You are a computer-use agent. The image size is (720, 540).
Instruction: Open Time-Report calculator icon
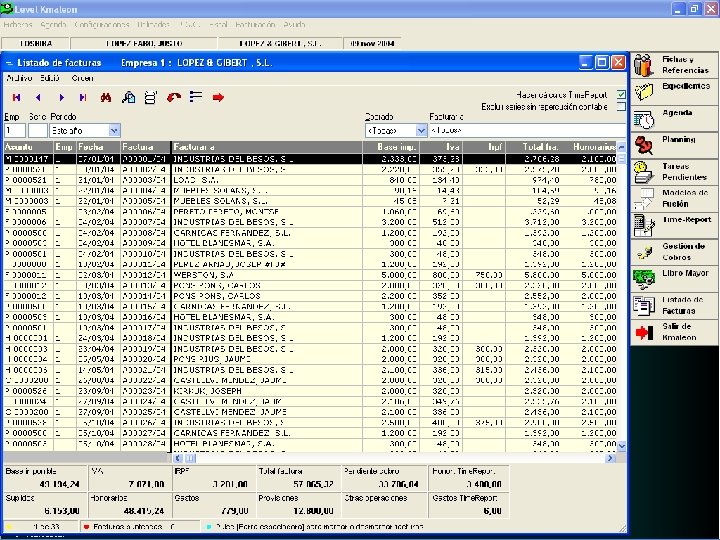tap(644, 225)
